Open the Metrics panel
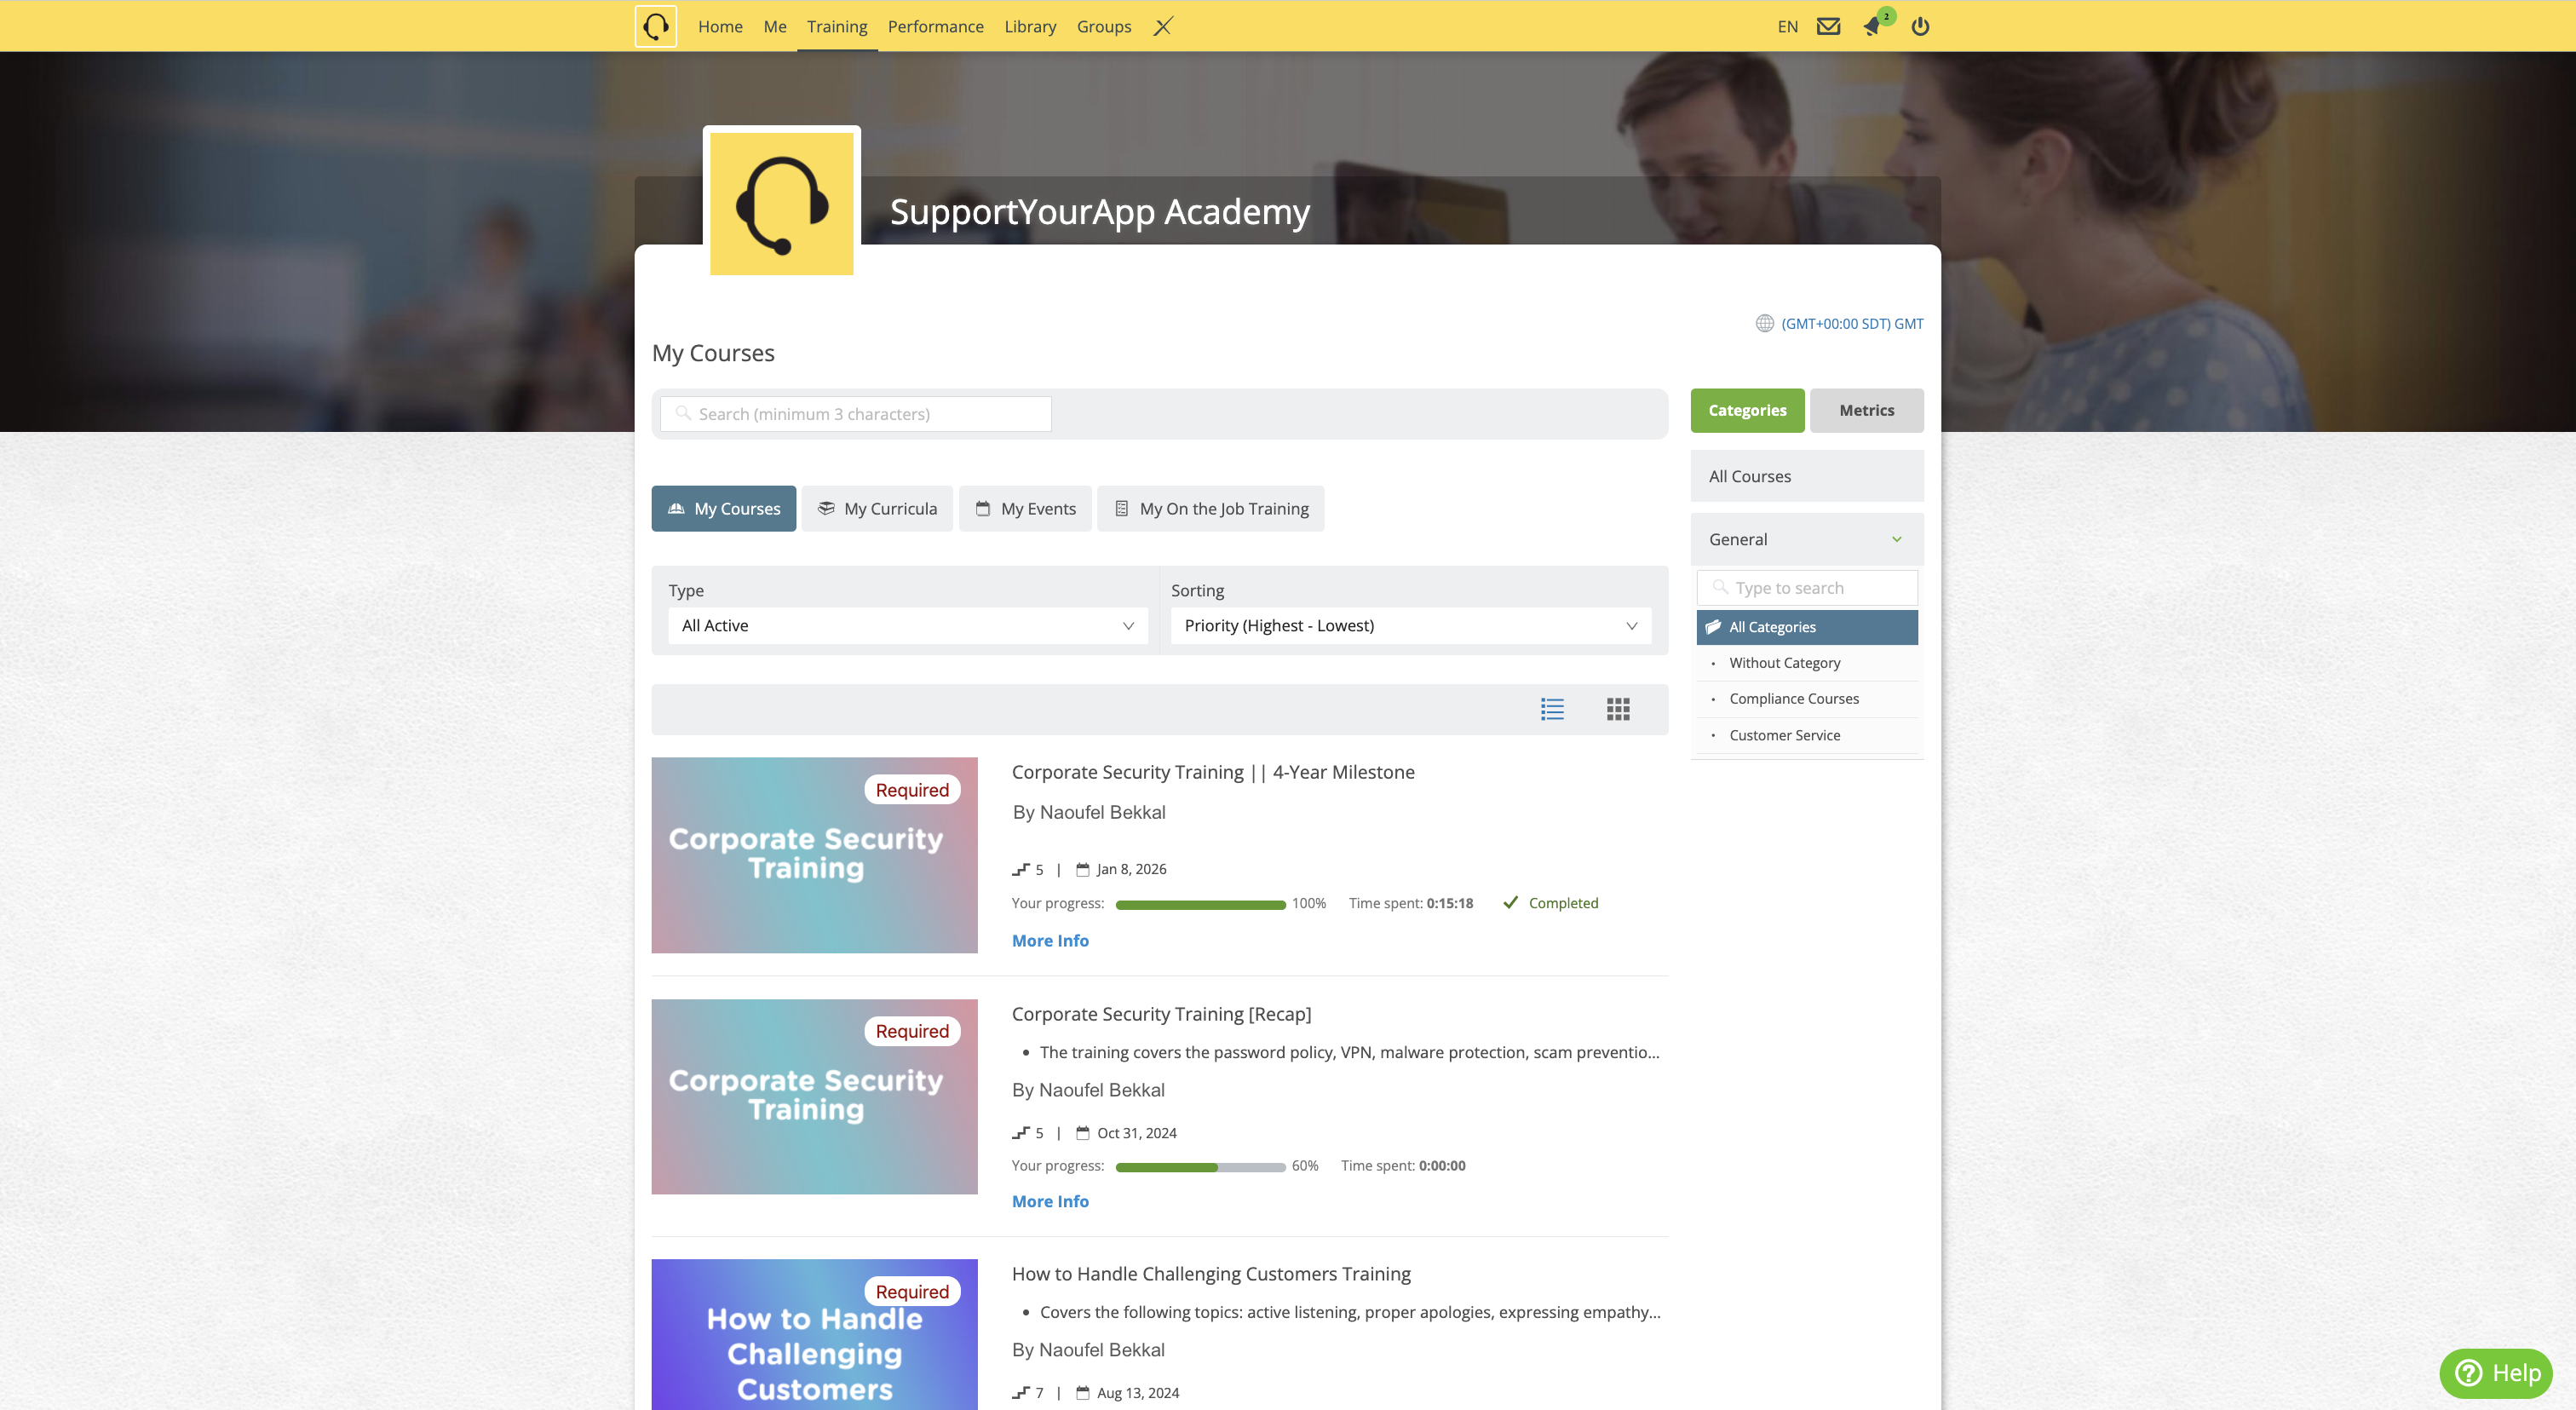The width and height of the screenshot is (2576, 1410). click(1866, 410)
